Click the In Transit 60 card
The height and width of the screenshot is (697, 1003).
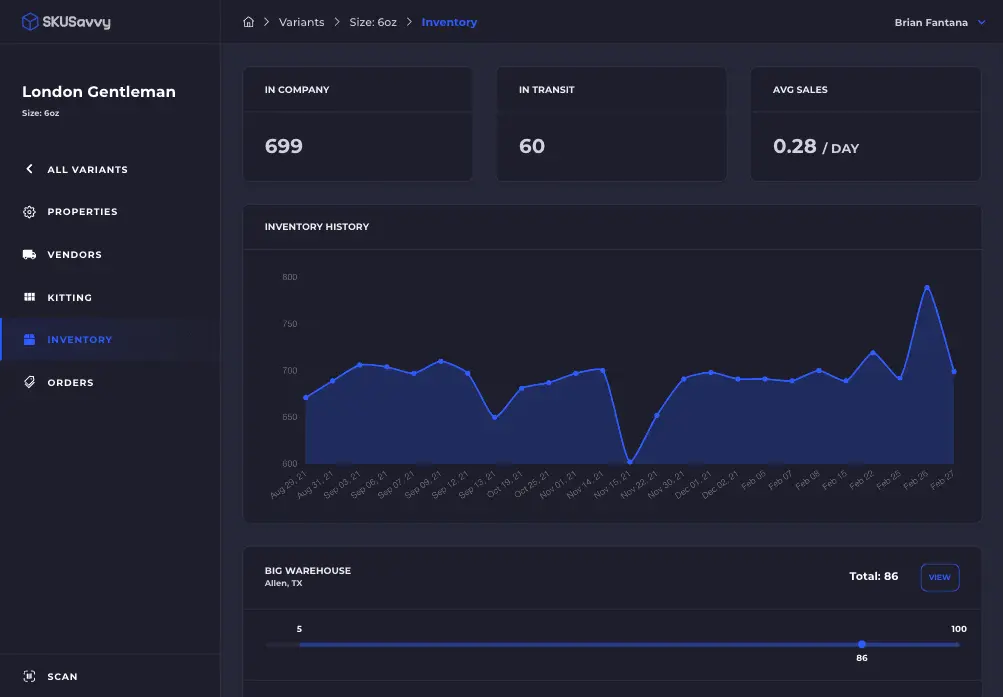611,124
